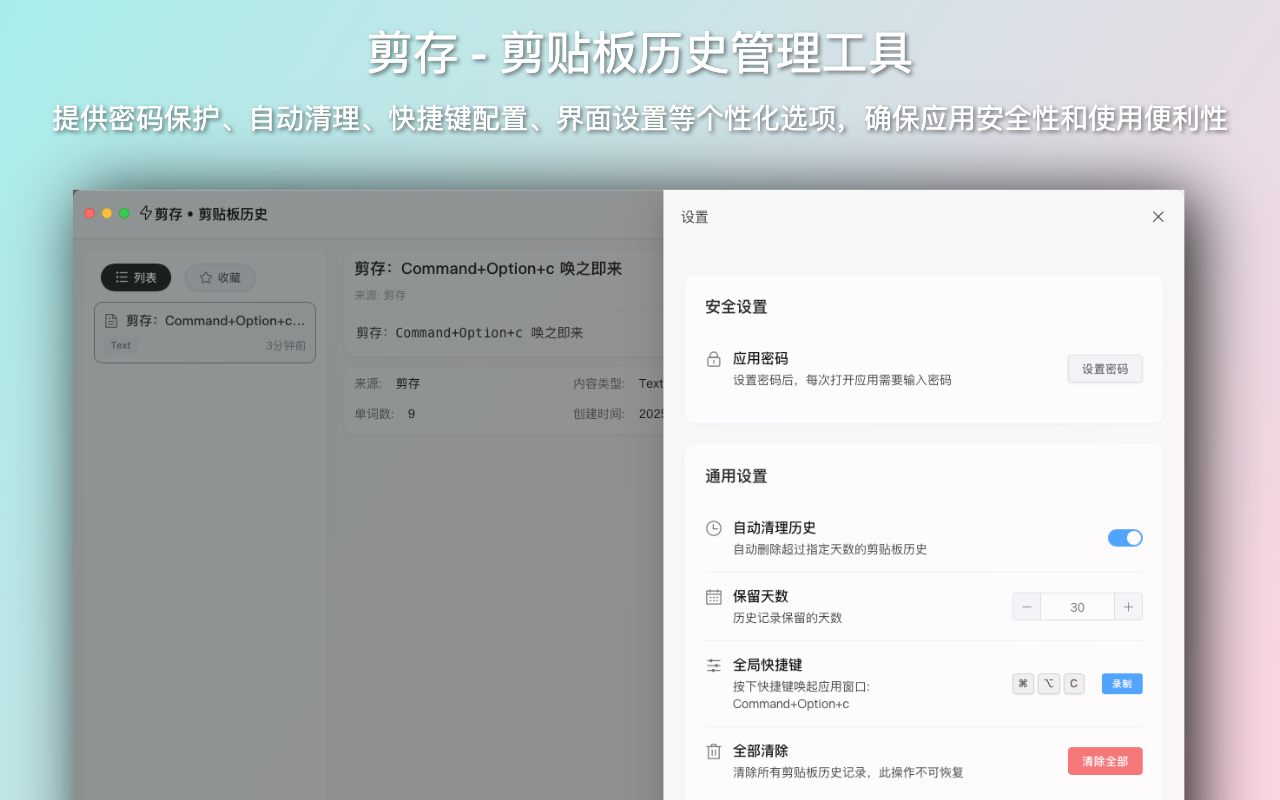Decrease 保留天数 with the minus stepper
The height and width of the screenshot is (800, 1280).
[x=1026, y=606]
